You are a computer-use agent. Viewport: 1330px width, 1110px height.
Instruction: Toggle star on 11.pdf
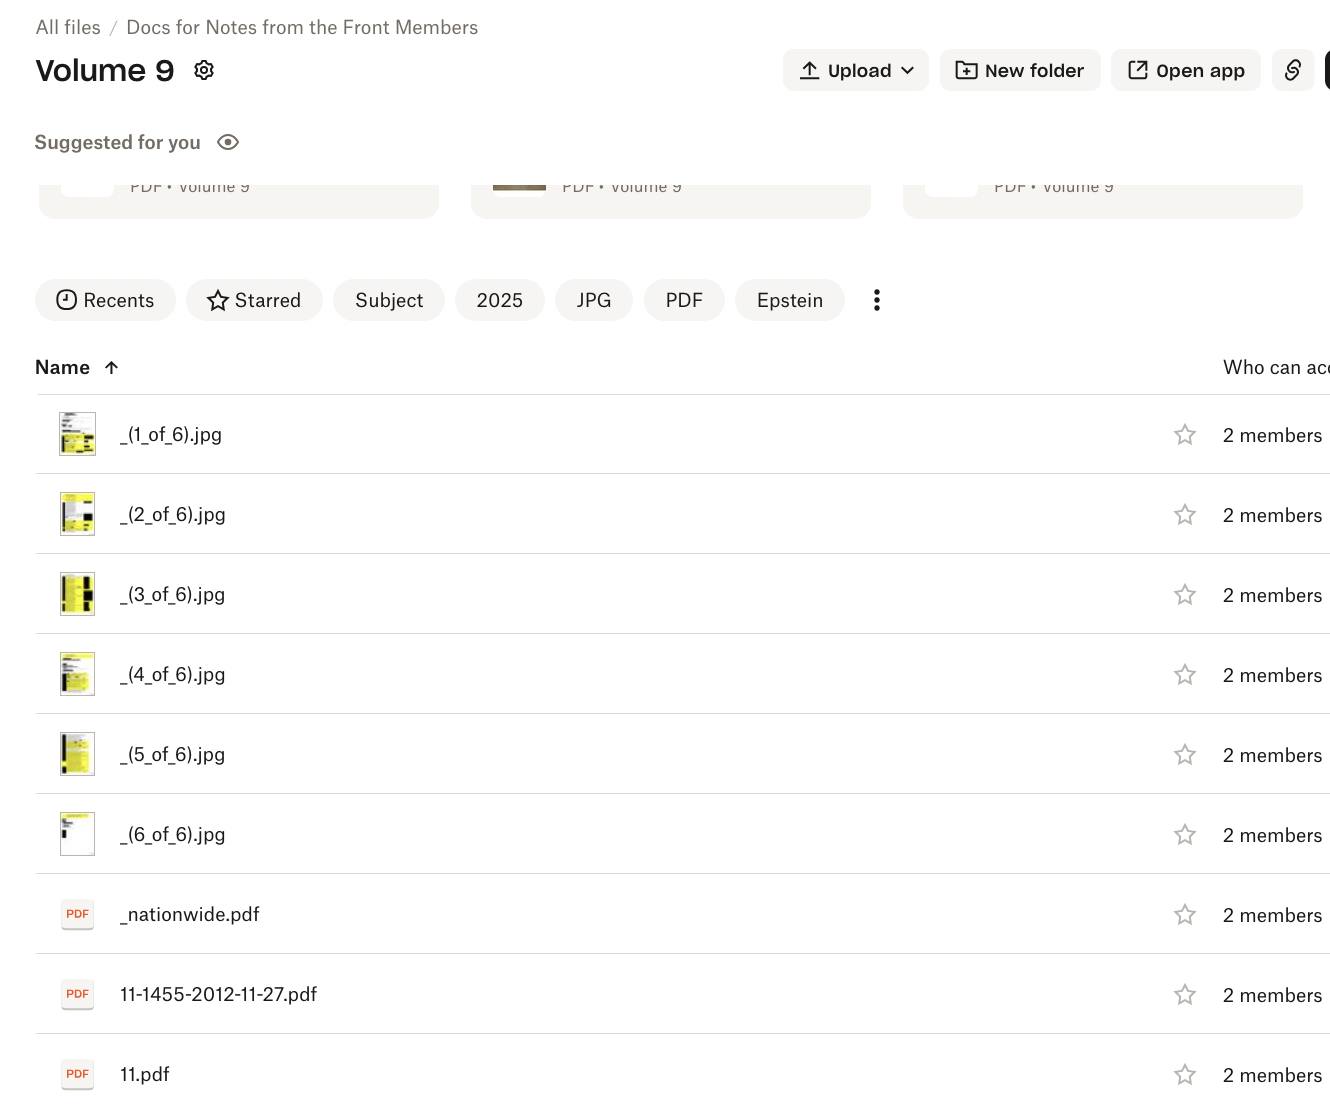pos(1184,1075)
